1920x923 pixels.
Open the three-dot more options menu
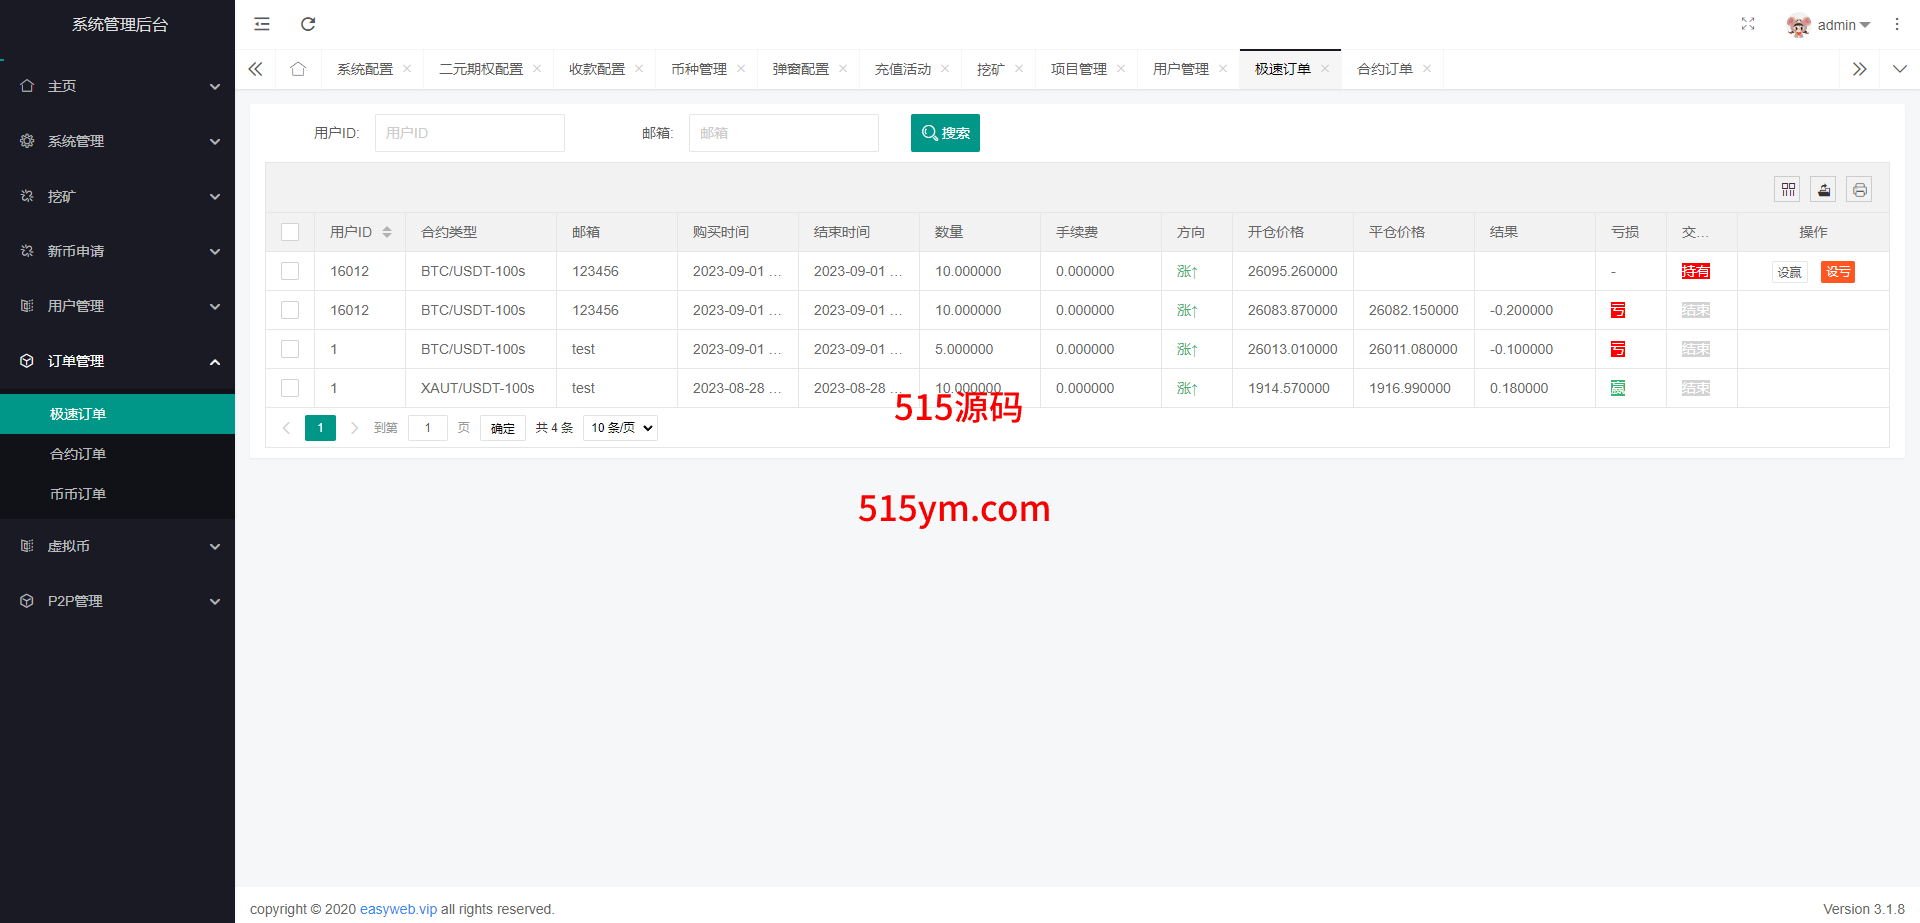coord(1897,24)
